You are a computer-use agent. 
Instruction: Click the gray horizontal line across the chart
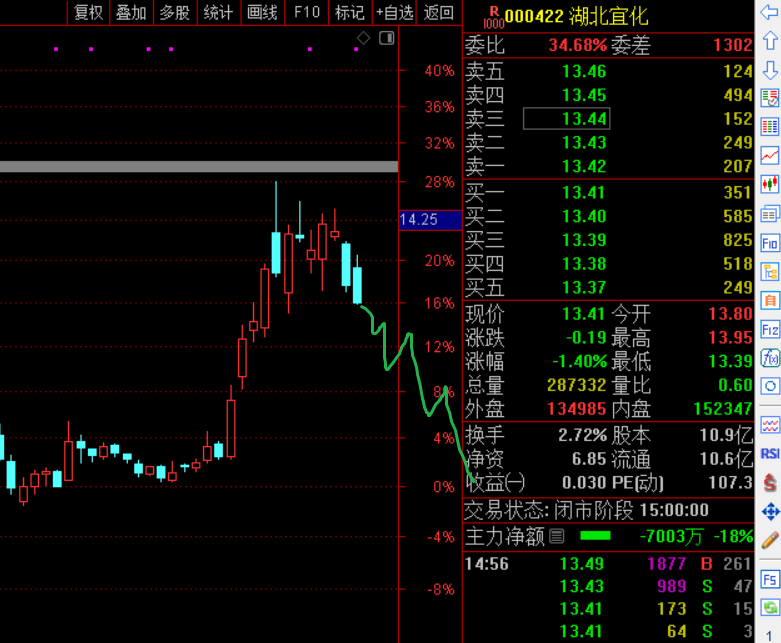tap(199, 166)
